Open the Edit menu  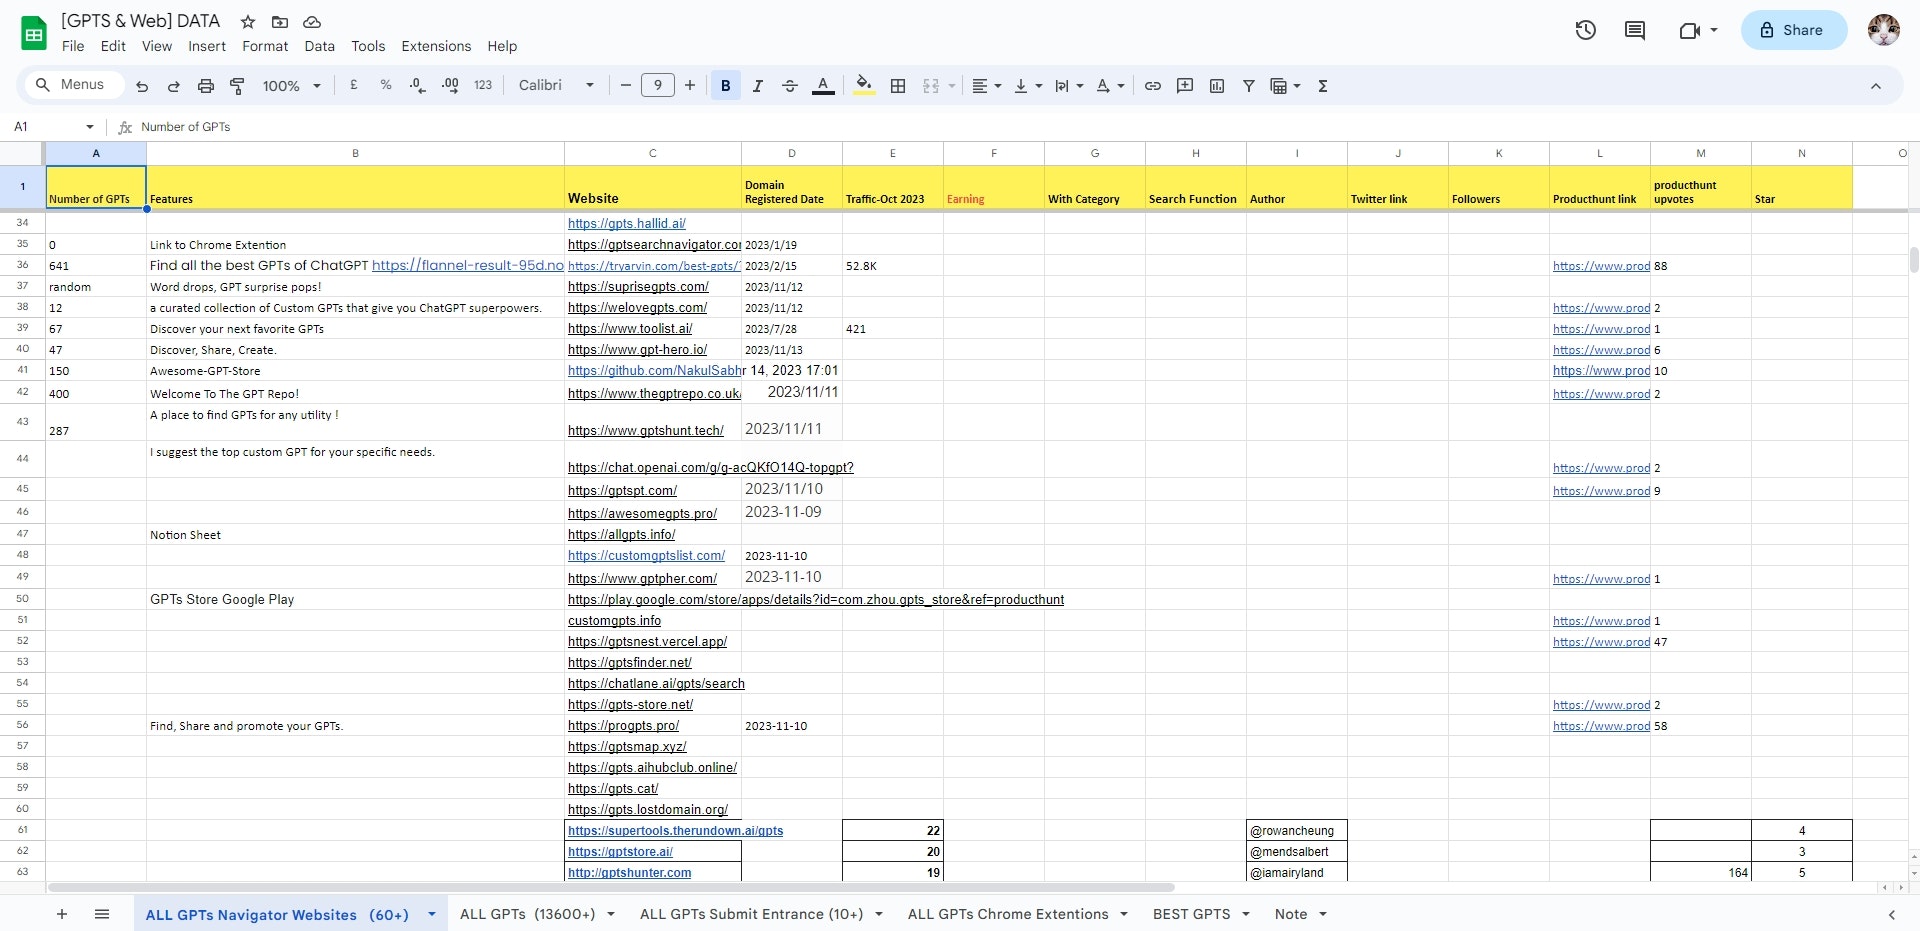tap(113, 46)
